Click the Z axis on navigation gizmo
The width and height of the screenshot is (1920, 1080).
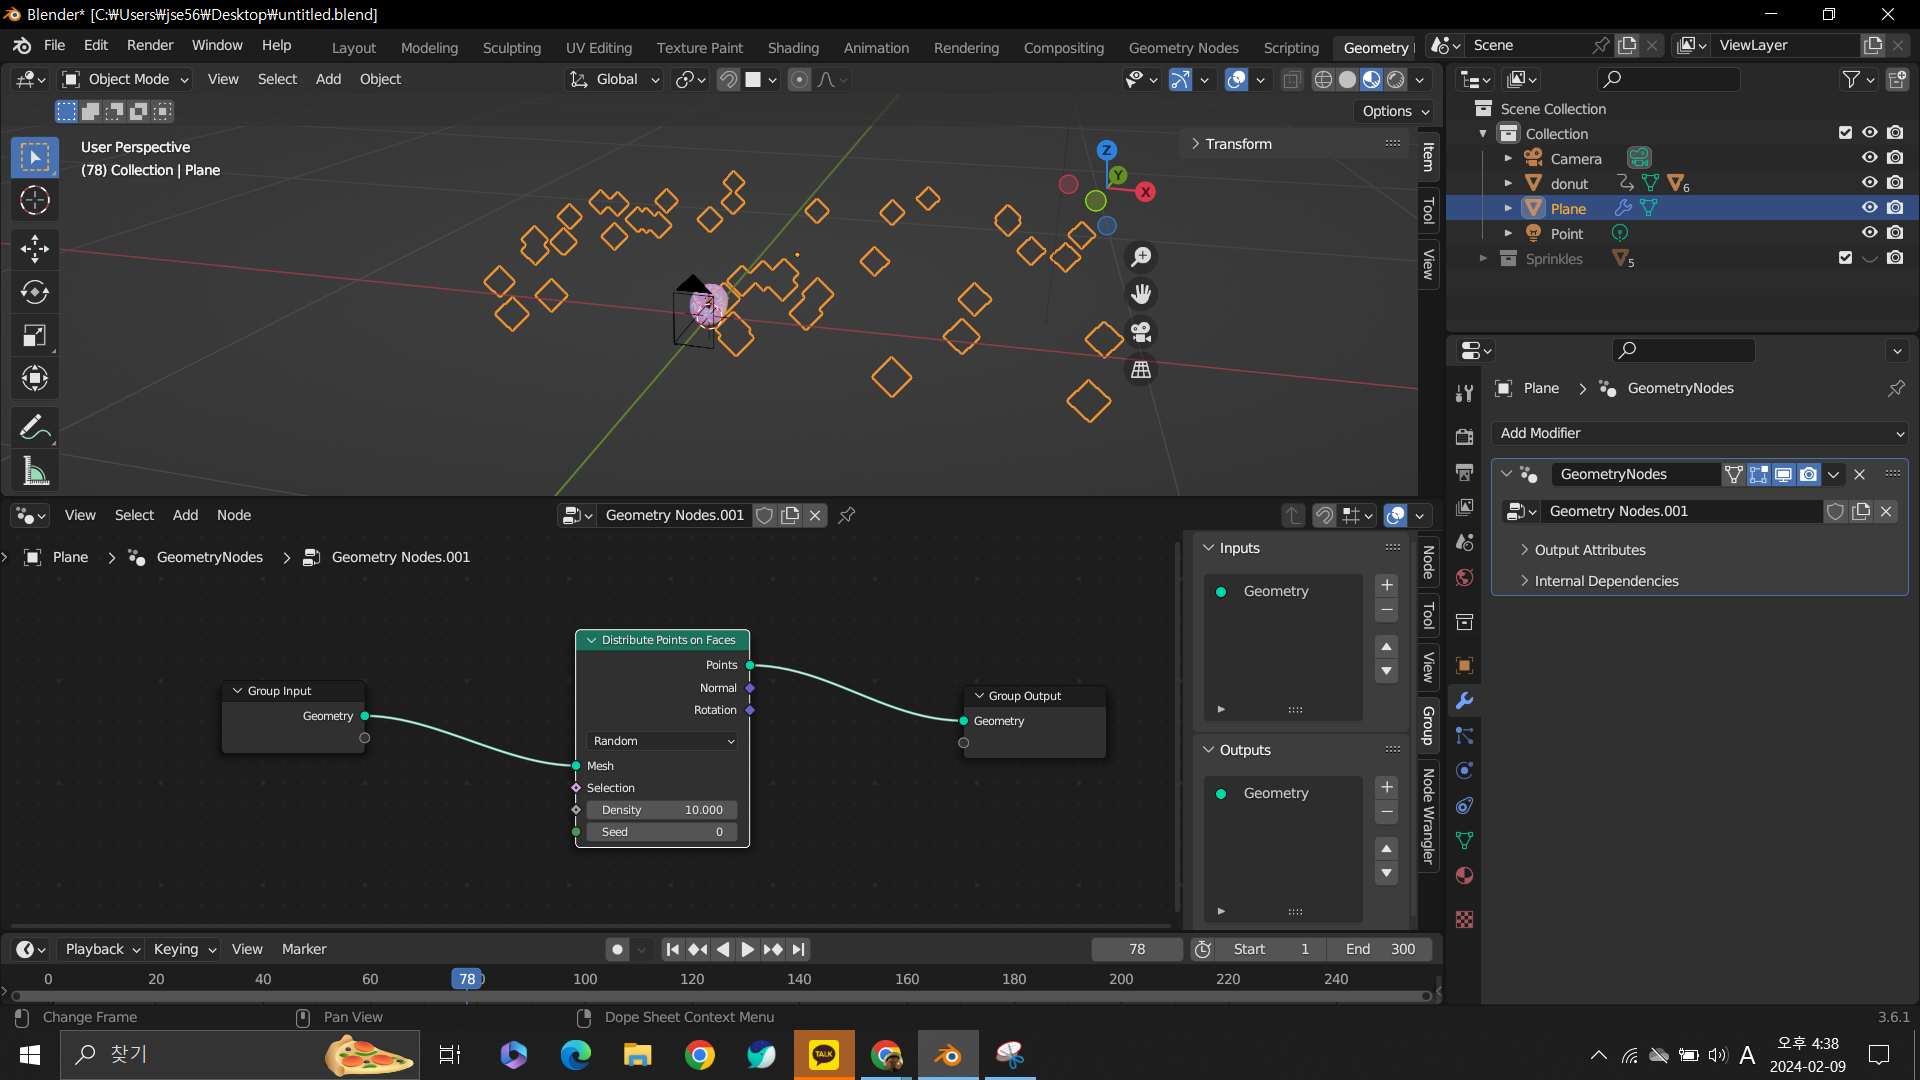pyautogui.click(x=1106, y=150)
